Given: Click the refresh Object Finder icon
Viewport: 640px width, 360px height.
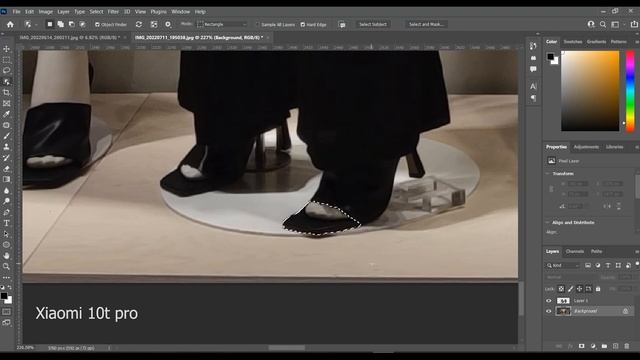Looking at the screenshot, I should click(139, 24).
